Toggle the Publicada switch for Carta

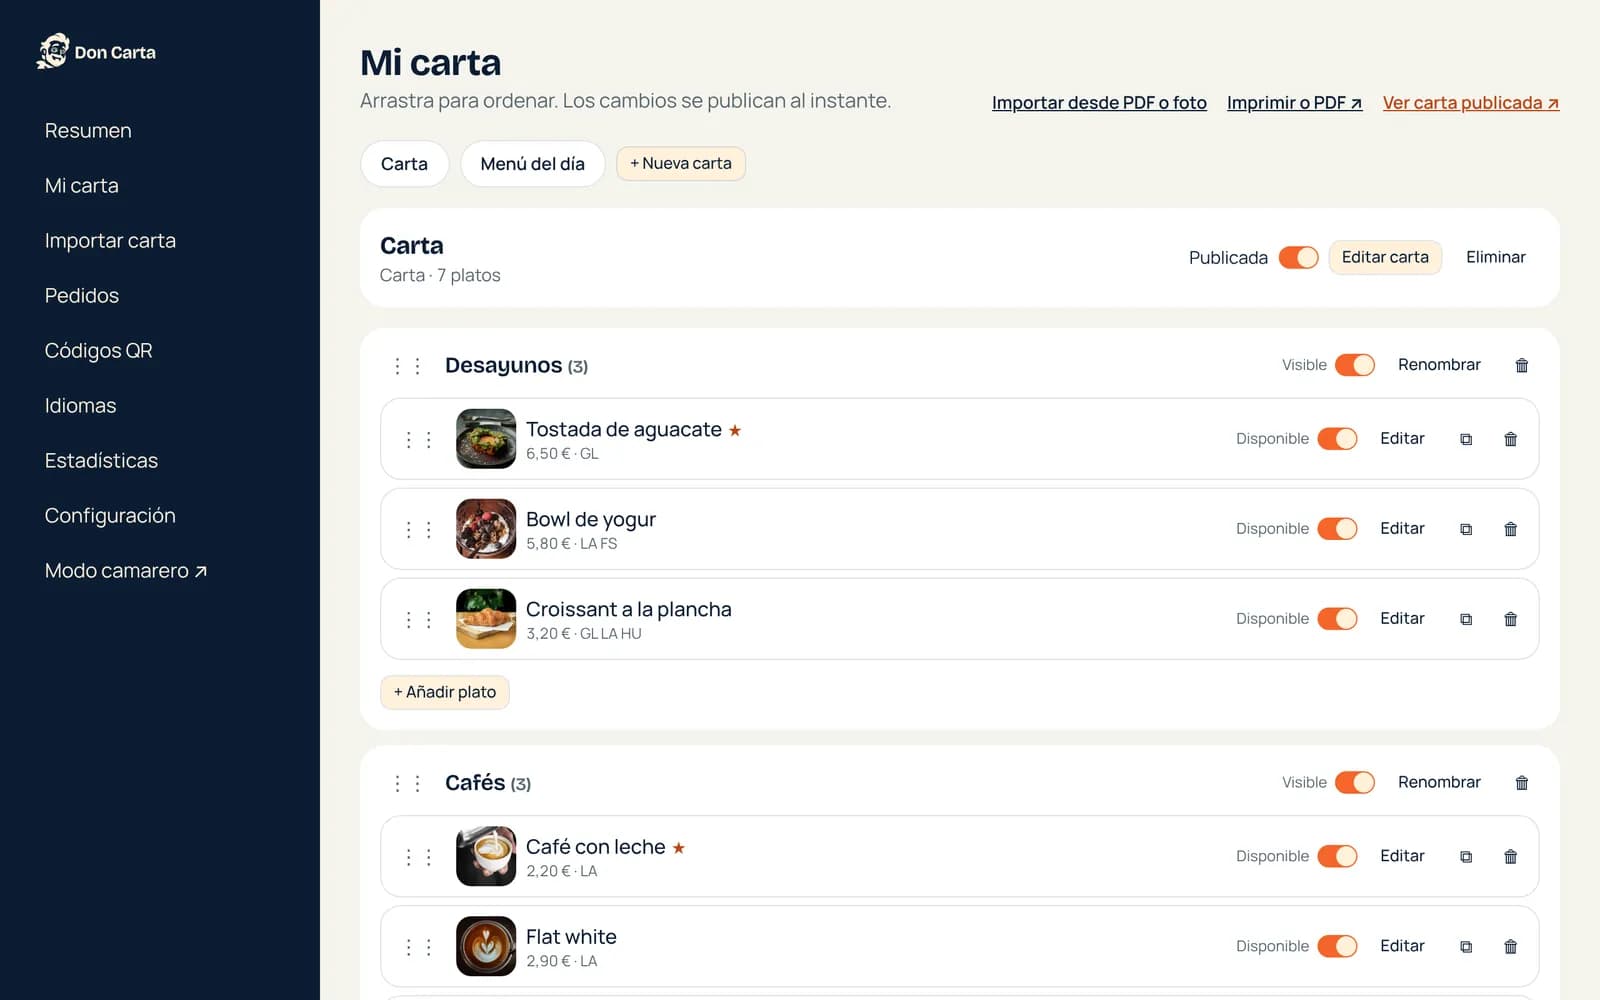[1299, 257]
